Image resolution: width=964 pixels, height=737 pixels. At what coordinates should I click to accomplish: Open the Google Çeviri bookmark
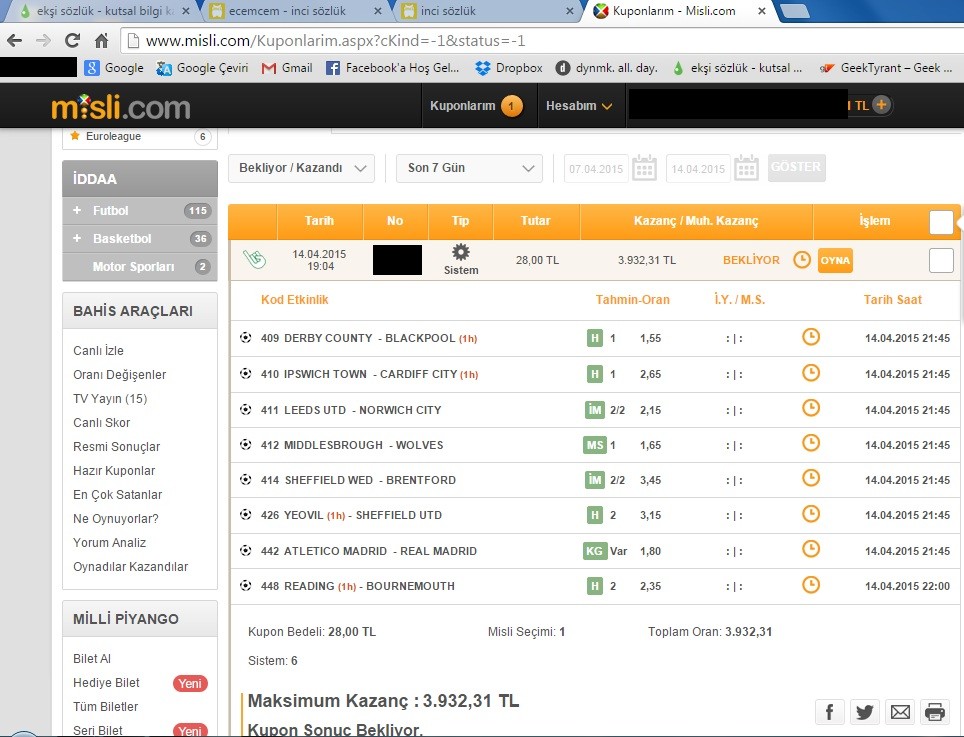(x=202, y=68)
